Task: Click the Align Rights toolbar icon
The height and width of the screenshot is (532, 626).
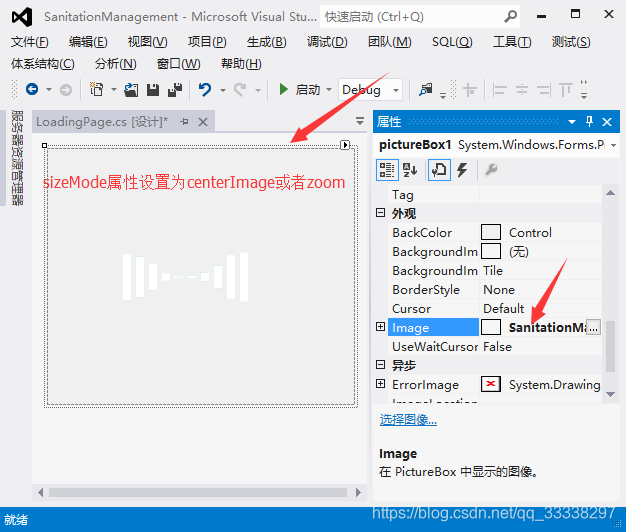Action: coord(543,90)
